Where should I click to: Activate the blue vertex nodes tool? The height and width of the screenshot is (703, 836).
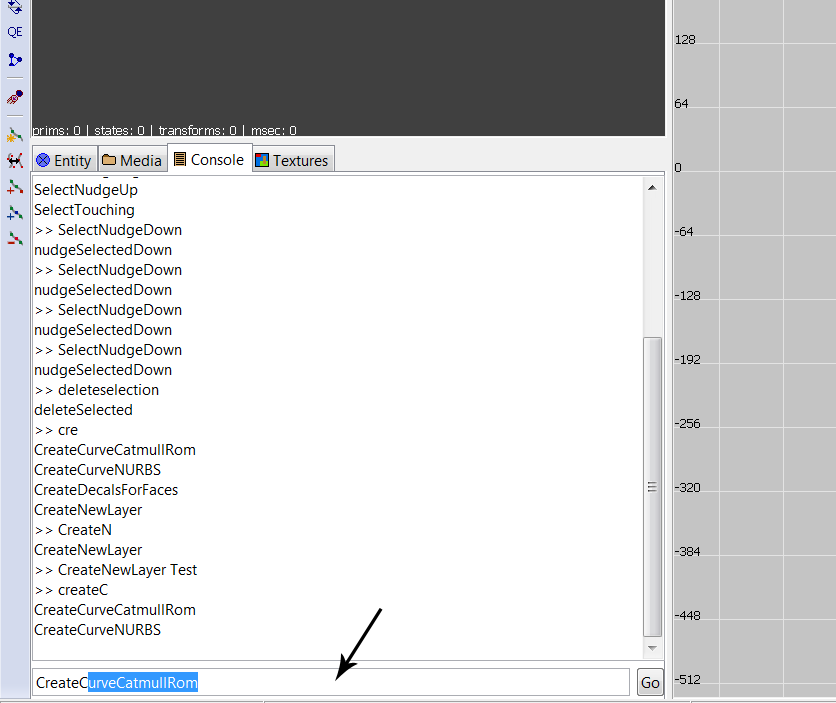click(x=15, y=60)
